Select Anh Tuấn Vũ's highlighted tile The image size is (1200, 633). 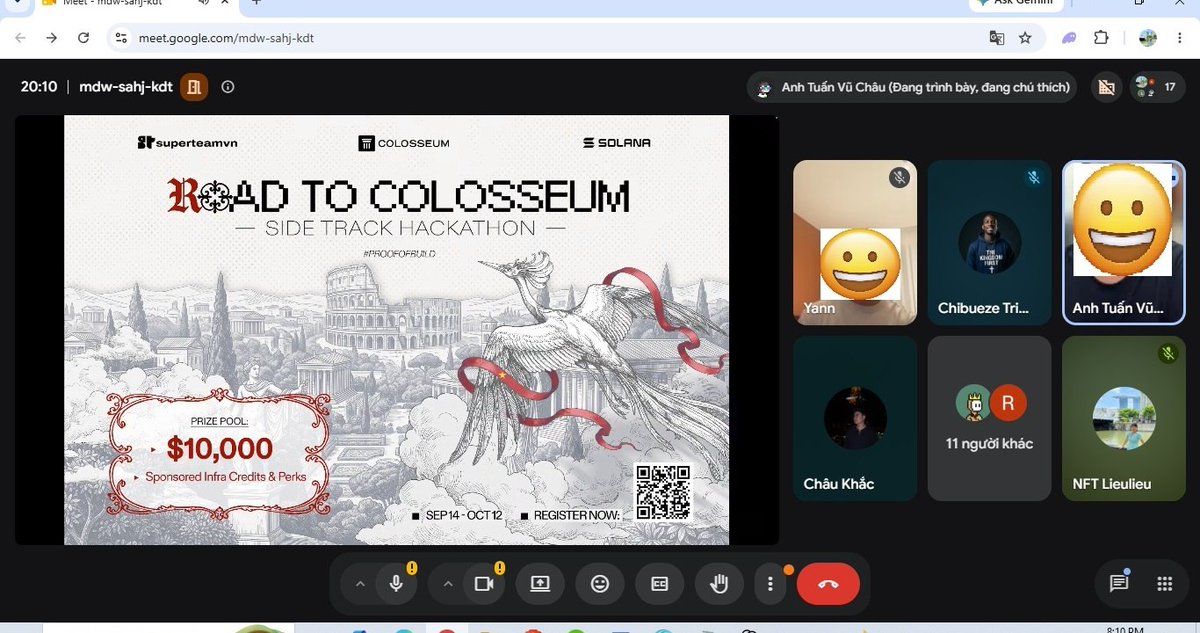pos(1124,243)
